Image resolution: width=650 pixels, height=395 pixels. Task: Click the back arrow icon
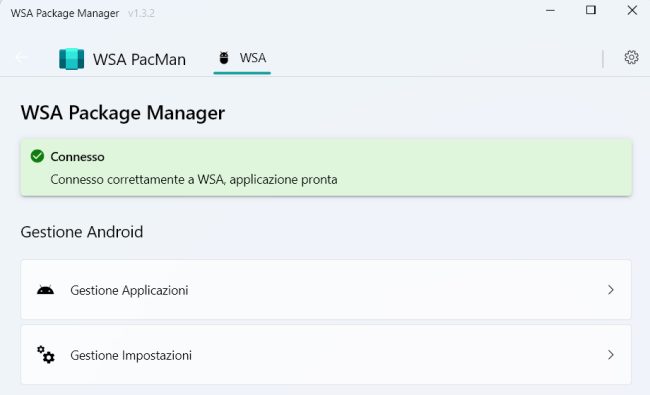pyautogui.click(x=21, y=57)
